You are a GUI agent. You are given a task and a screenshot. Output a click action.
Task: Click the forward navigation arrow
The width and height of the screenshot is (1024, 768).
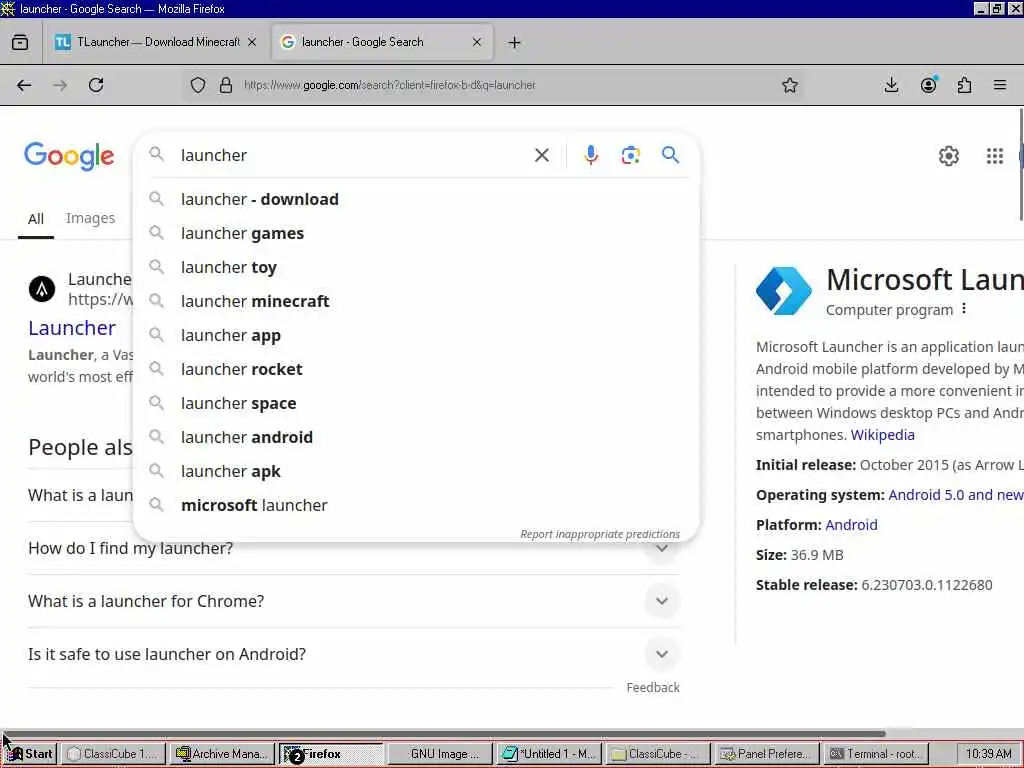[x=60, y=85]
